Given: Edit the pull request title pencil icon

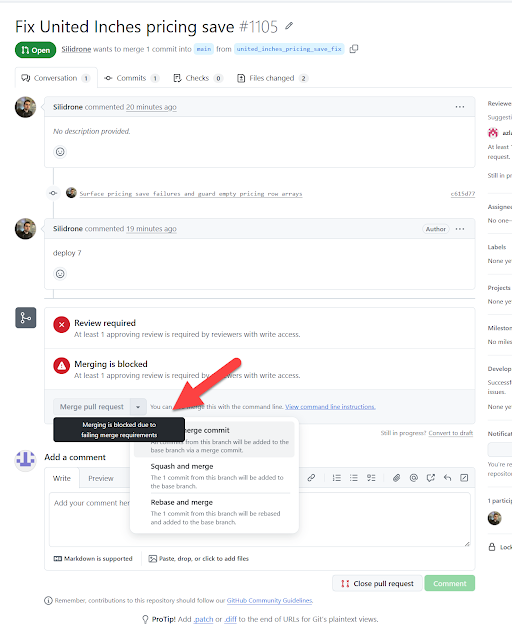Looking at the screenshot, I should (x=289, y=26).
